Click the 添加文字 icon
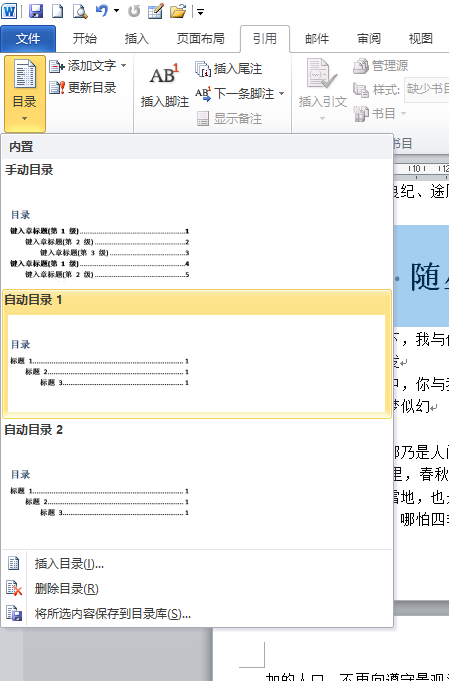Image resolution: width=449 pixels, height=681 pixels. tap(57, 66)
